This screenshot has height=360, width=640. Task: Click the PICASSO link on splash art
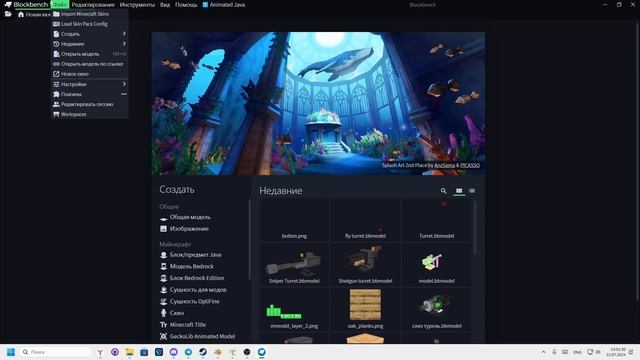(470, 165)
